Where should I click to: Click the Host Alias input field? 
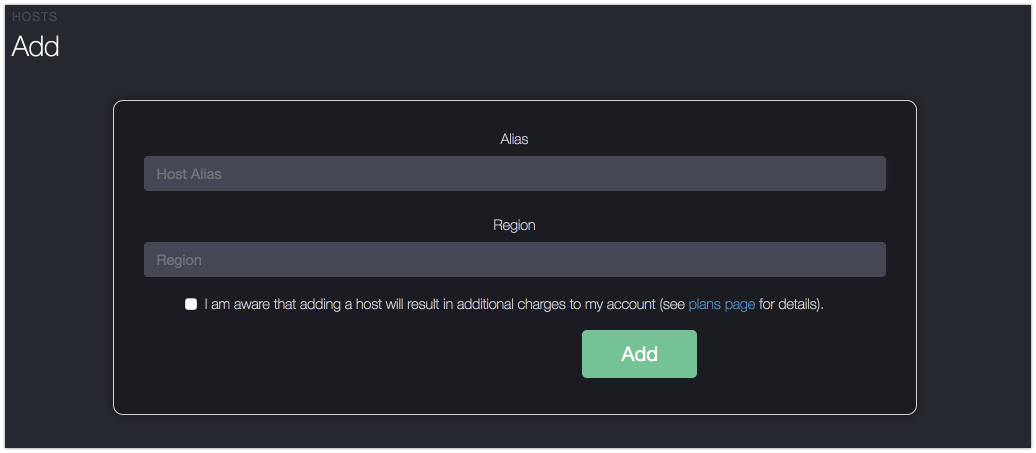(x=515, y=174)
